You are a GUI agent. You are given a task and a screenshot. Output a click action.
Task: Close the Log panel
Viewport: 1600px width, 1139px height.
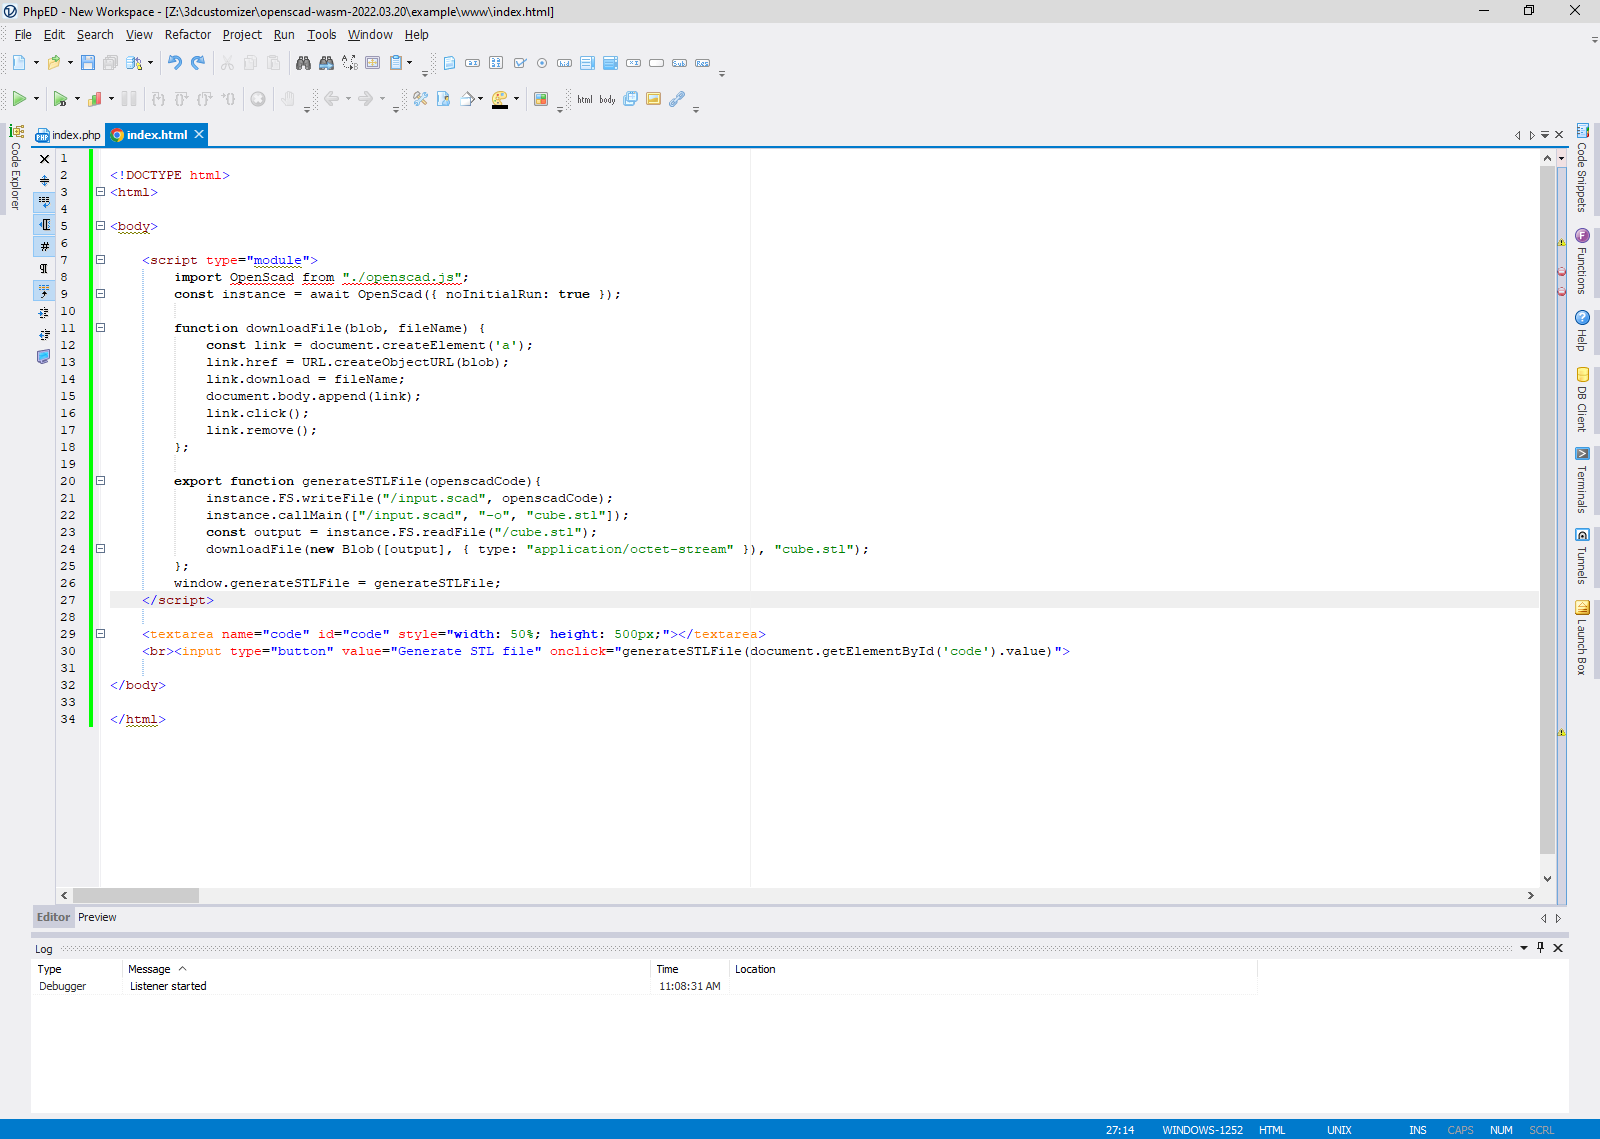(x=1558, y=948)
